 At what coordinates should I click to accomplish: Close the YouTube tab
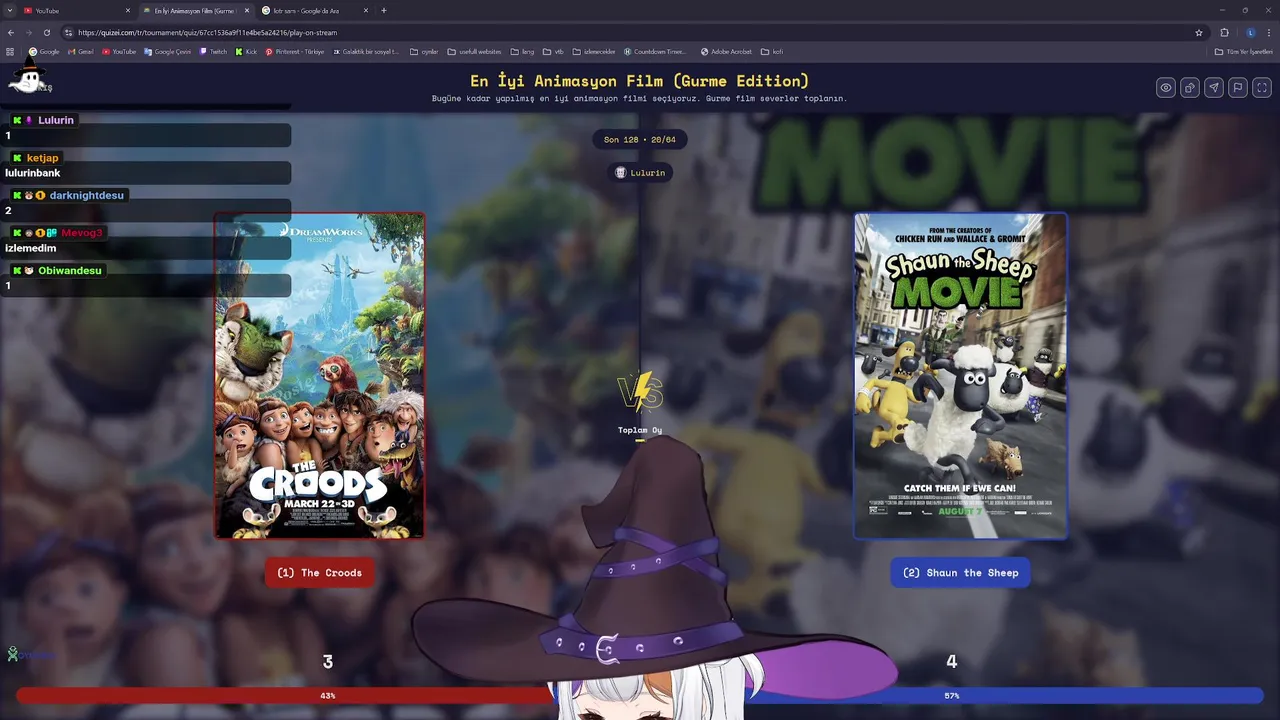[x=128, y=11]
